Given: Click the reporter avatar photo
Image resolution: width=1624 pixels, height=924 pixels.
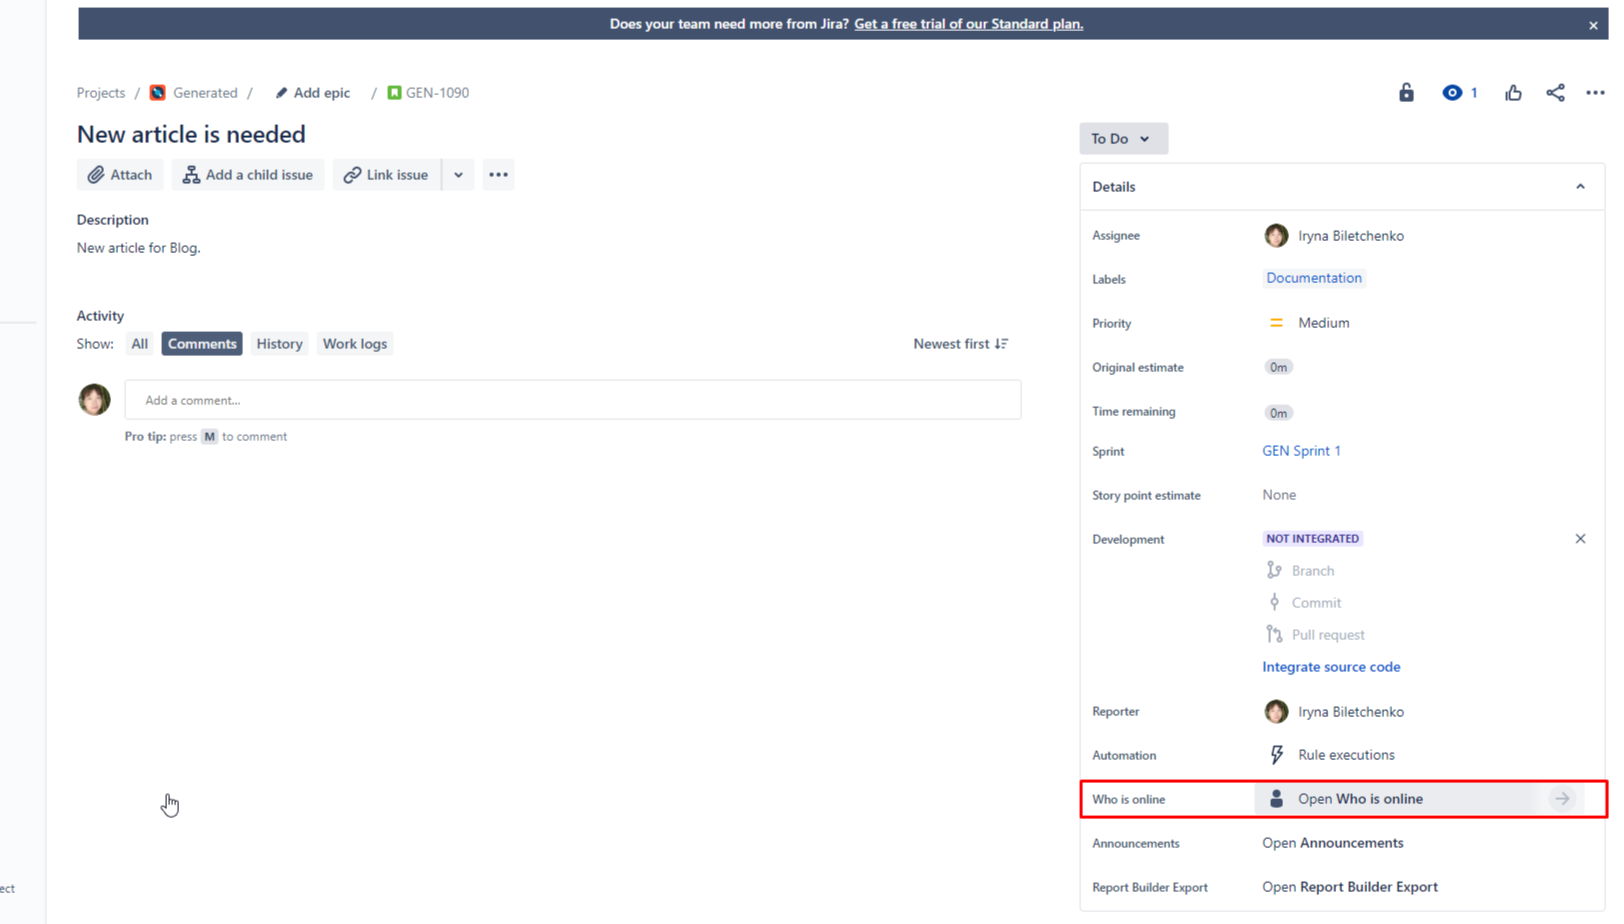Looking at the screenshot, I should point(1276,712).
